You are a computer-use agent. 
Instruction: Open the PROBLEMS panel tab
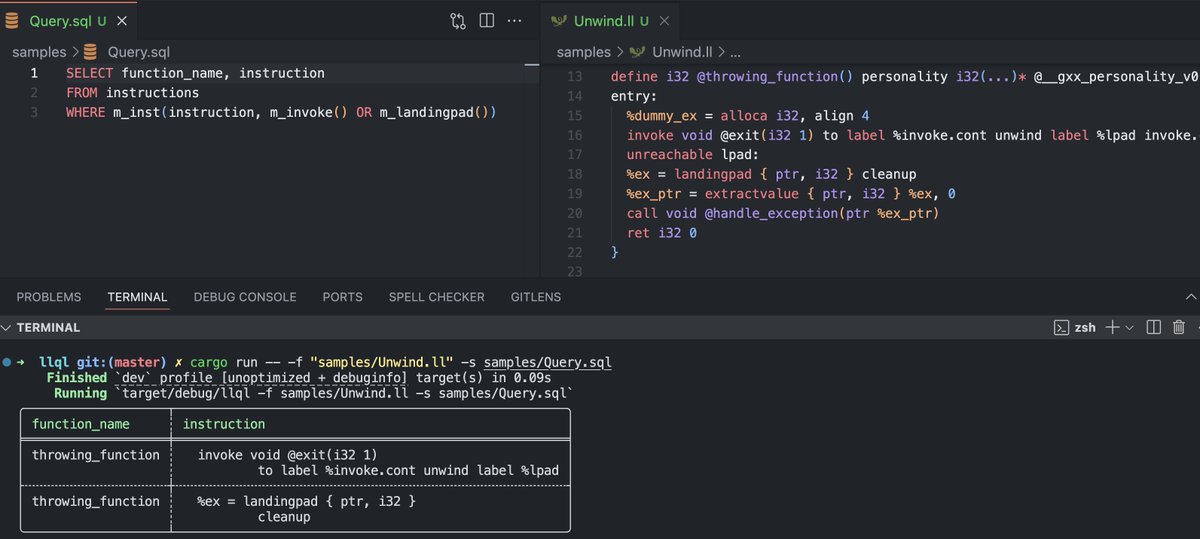[49, 297]
